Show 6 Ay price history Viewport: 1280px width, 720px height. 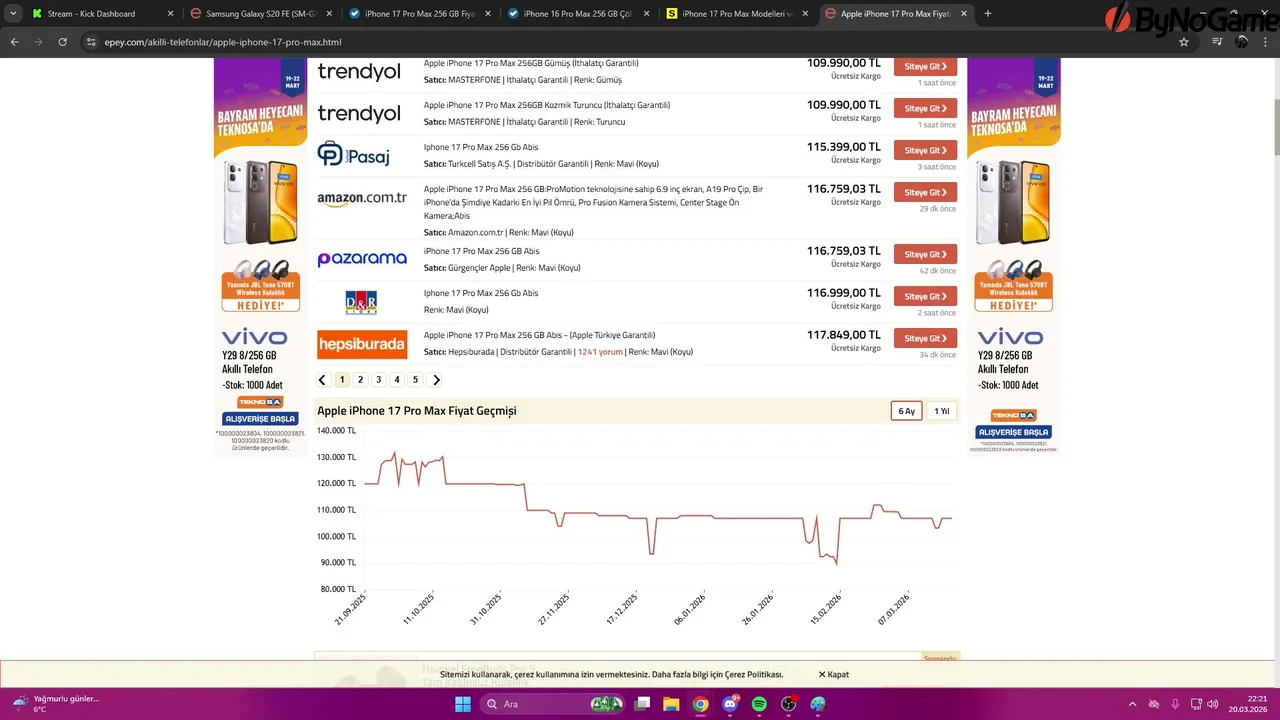point(906,411)
